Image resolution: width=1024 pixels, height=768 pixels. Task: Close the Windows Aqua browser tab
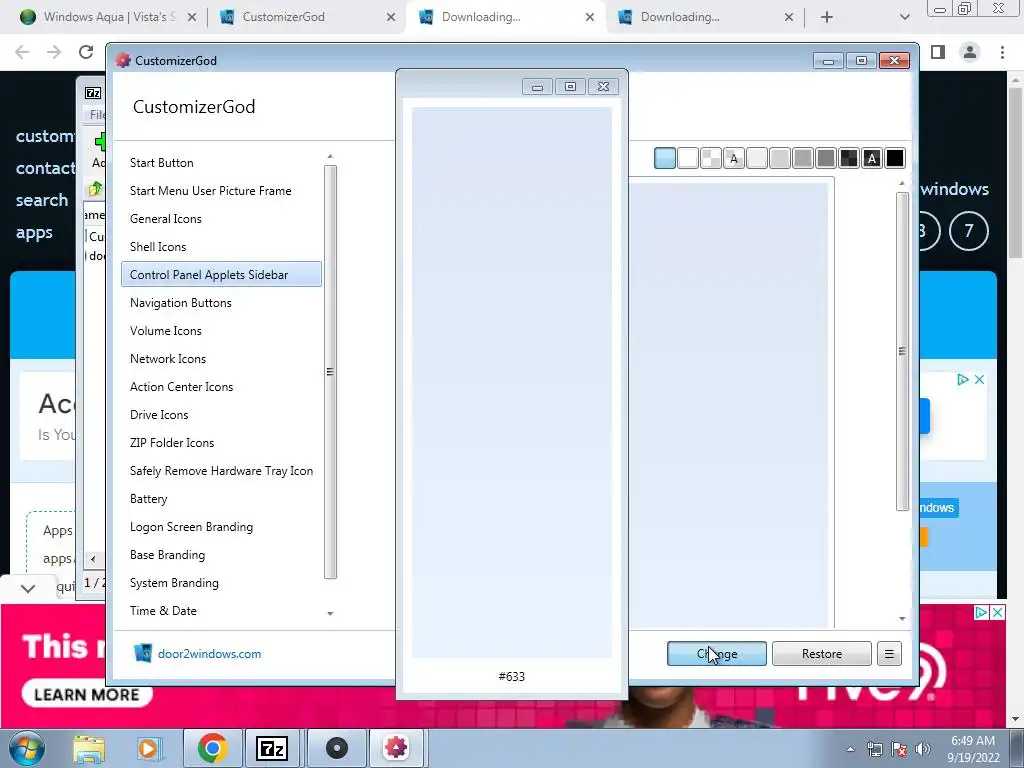tap(191, 17)
